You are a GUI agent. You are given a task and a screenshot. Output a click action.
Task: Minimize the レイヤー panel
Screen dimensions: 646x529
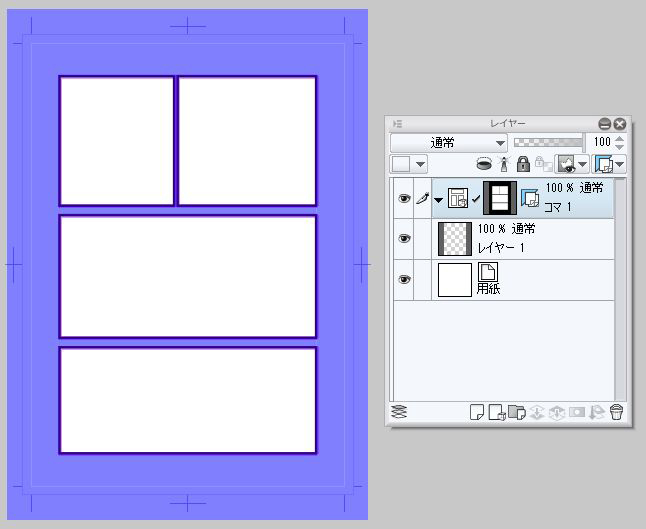pos(604,124)
